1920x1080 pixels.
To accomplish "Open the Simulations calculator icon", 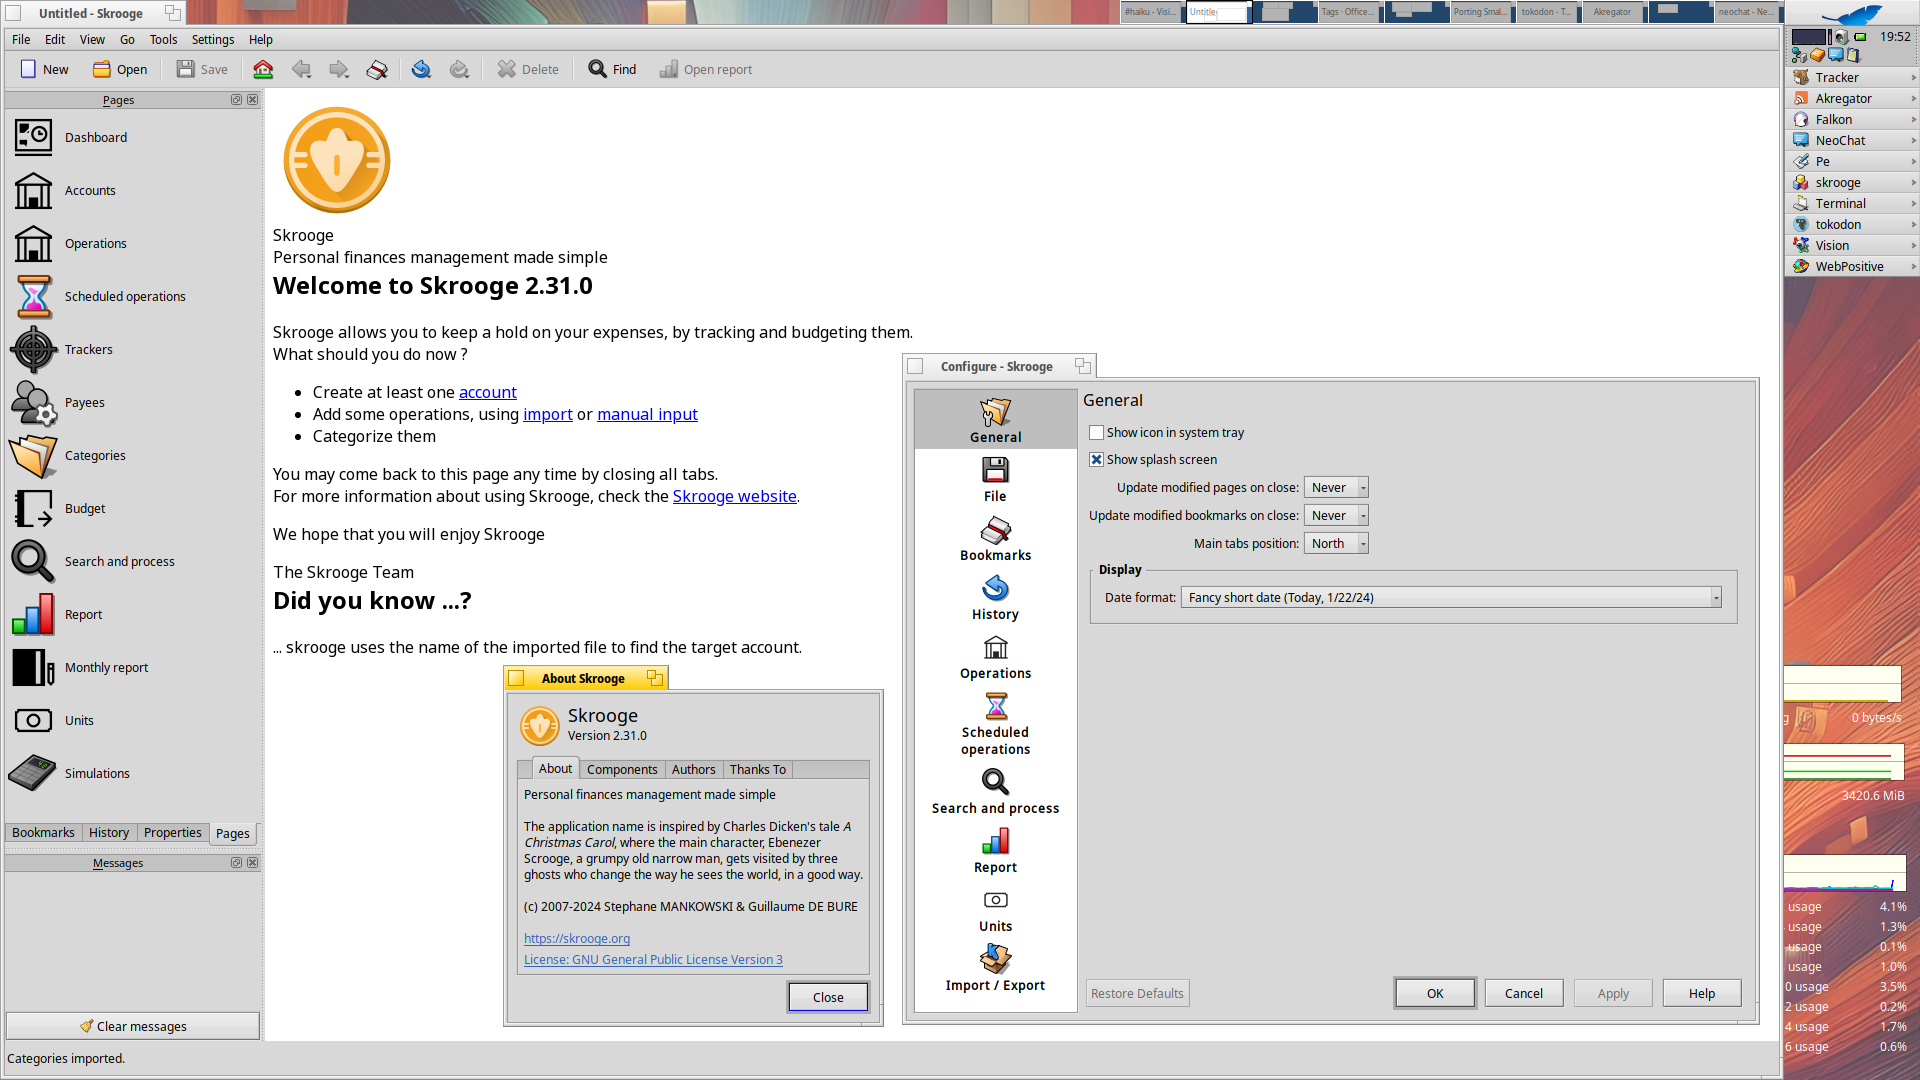I will click(x=33, y=773).
